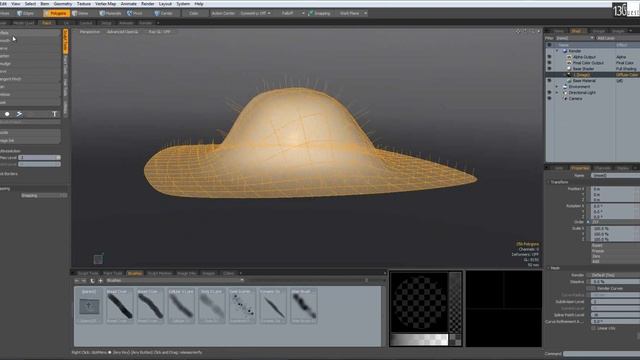Click the add plus icon in brush browser

[x=100, y=280]
